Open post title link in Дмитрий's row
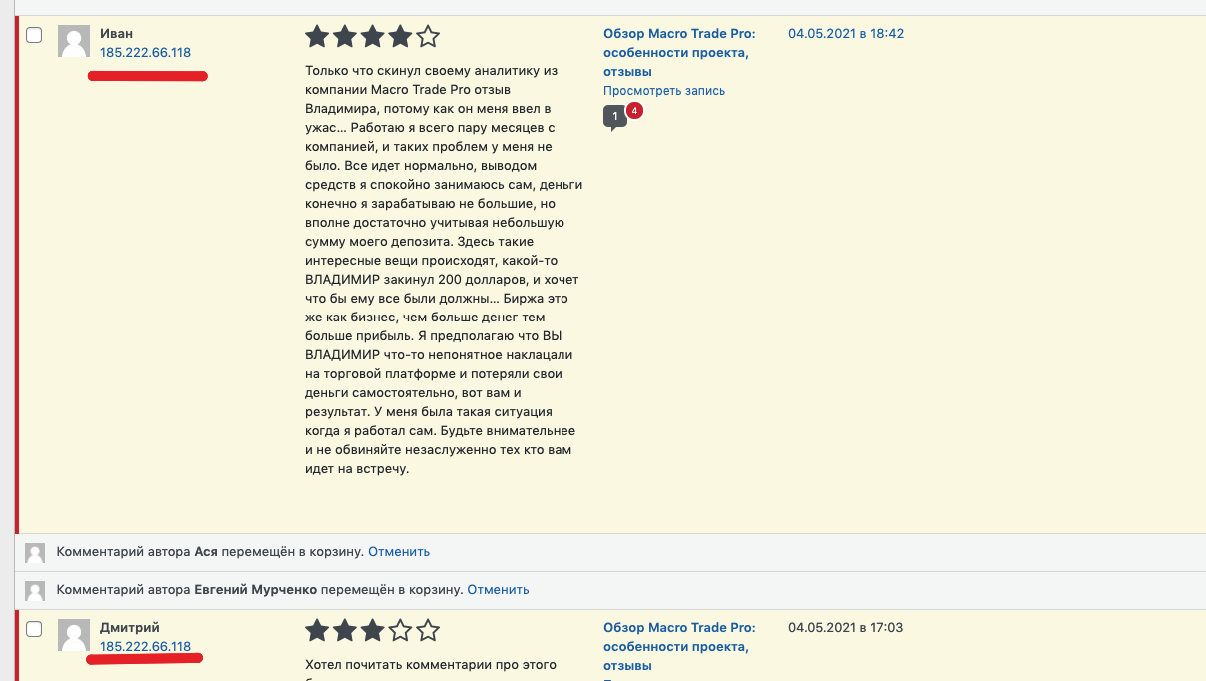Image resolution: width=1206 pixels, height=681 pixels. tap(679, 646)
